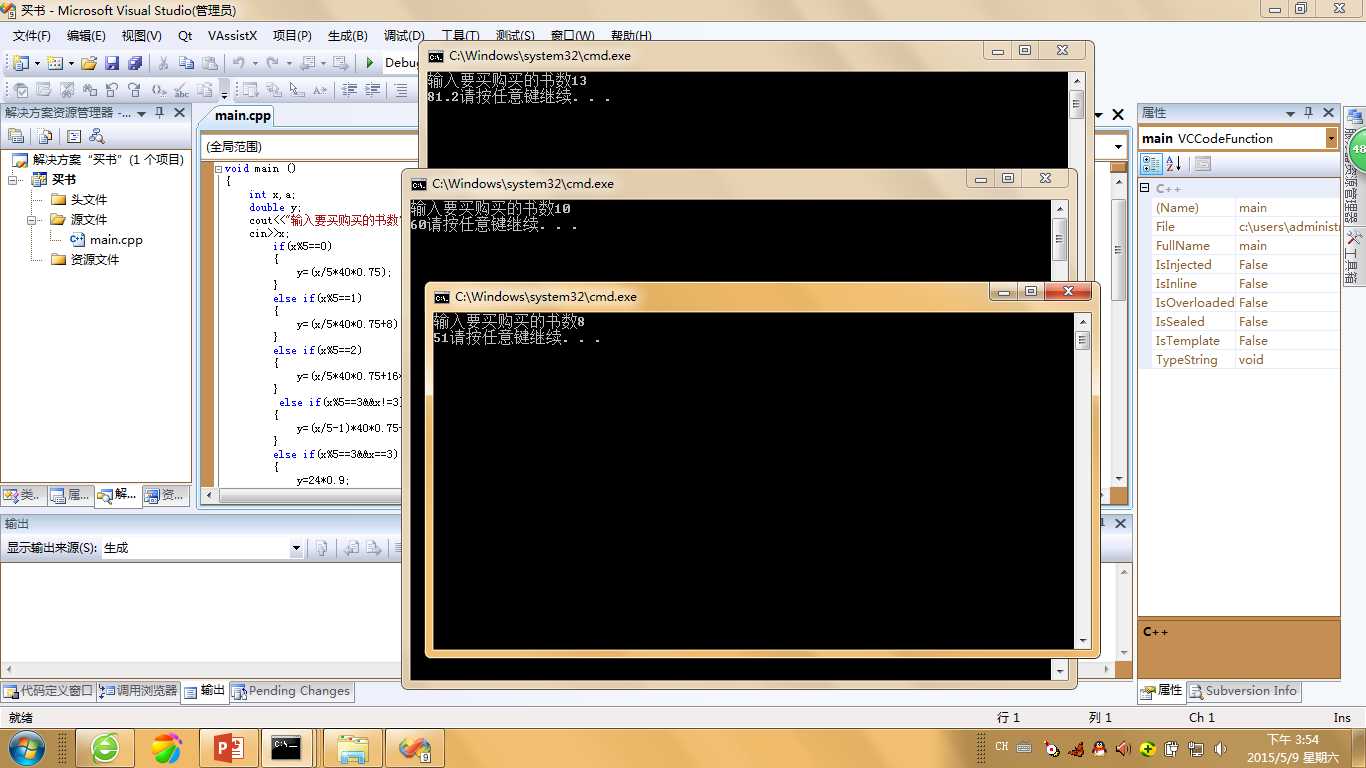Click the IsInline property row
This screenshot has height=768, width=1366.
point(1239,284)
